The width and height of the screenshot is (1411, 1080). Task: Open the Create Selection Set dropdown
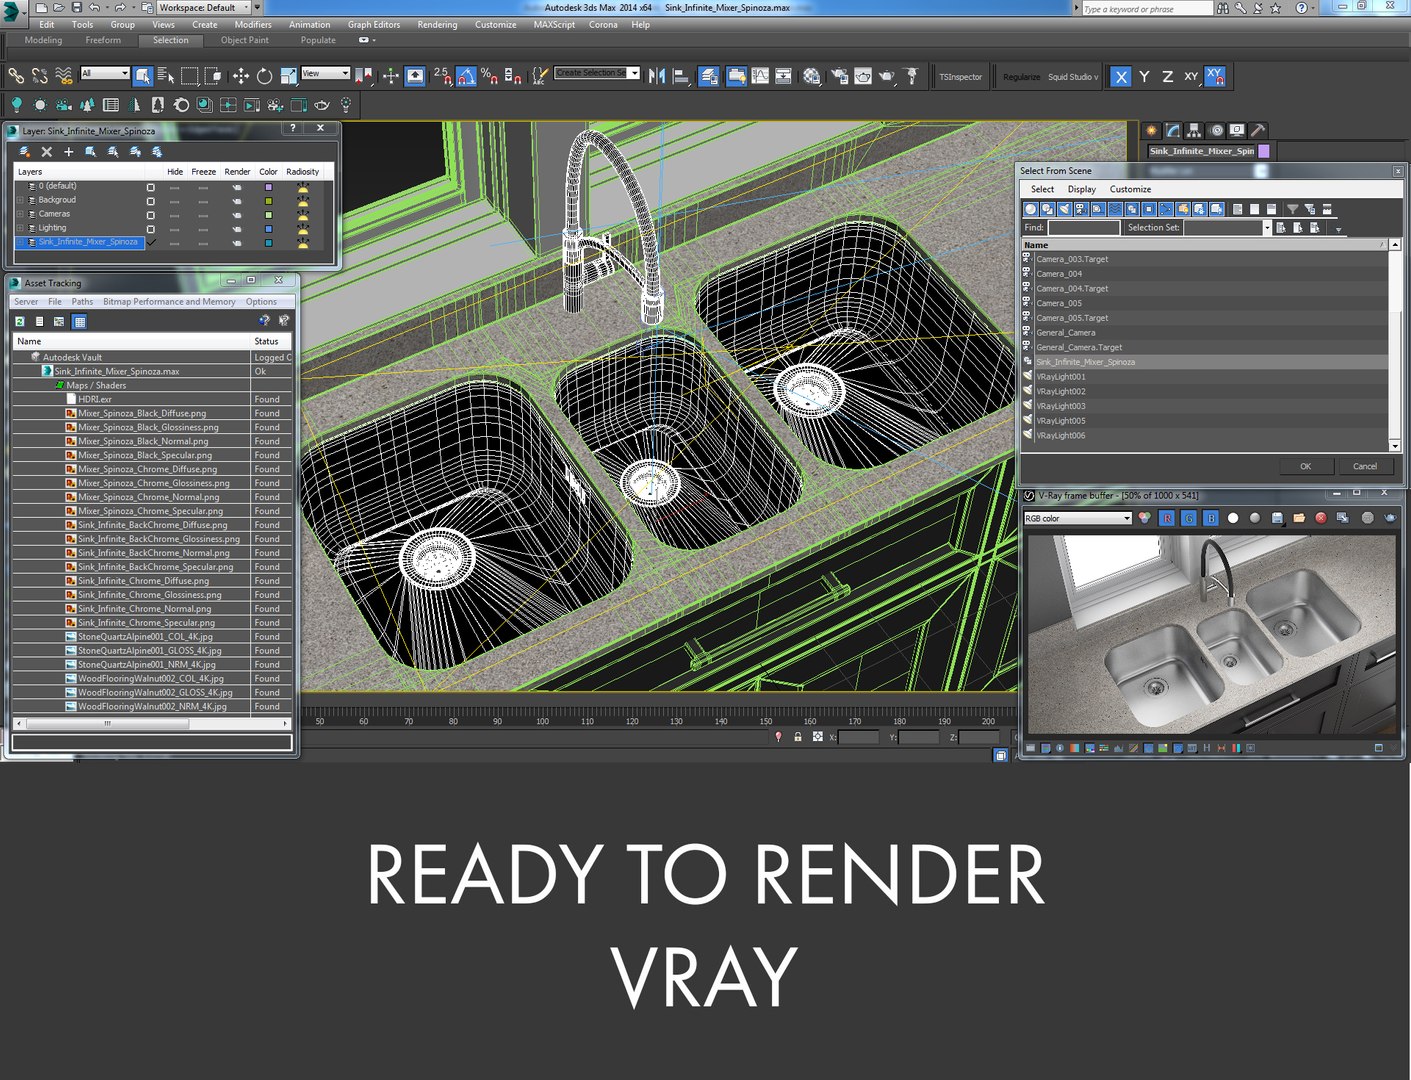pyautogui.click(x=597, y=73)
